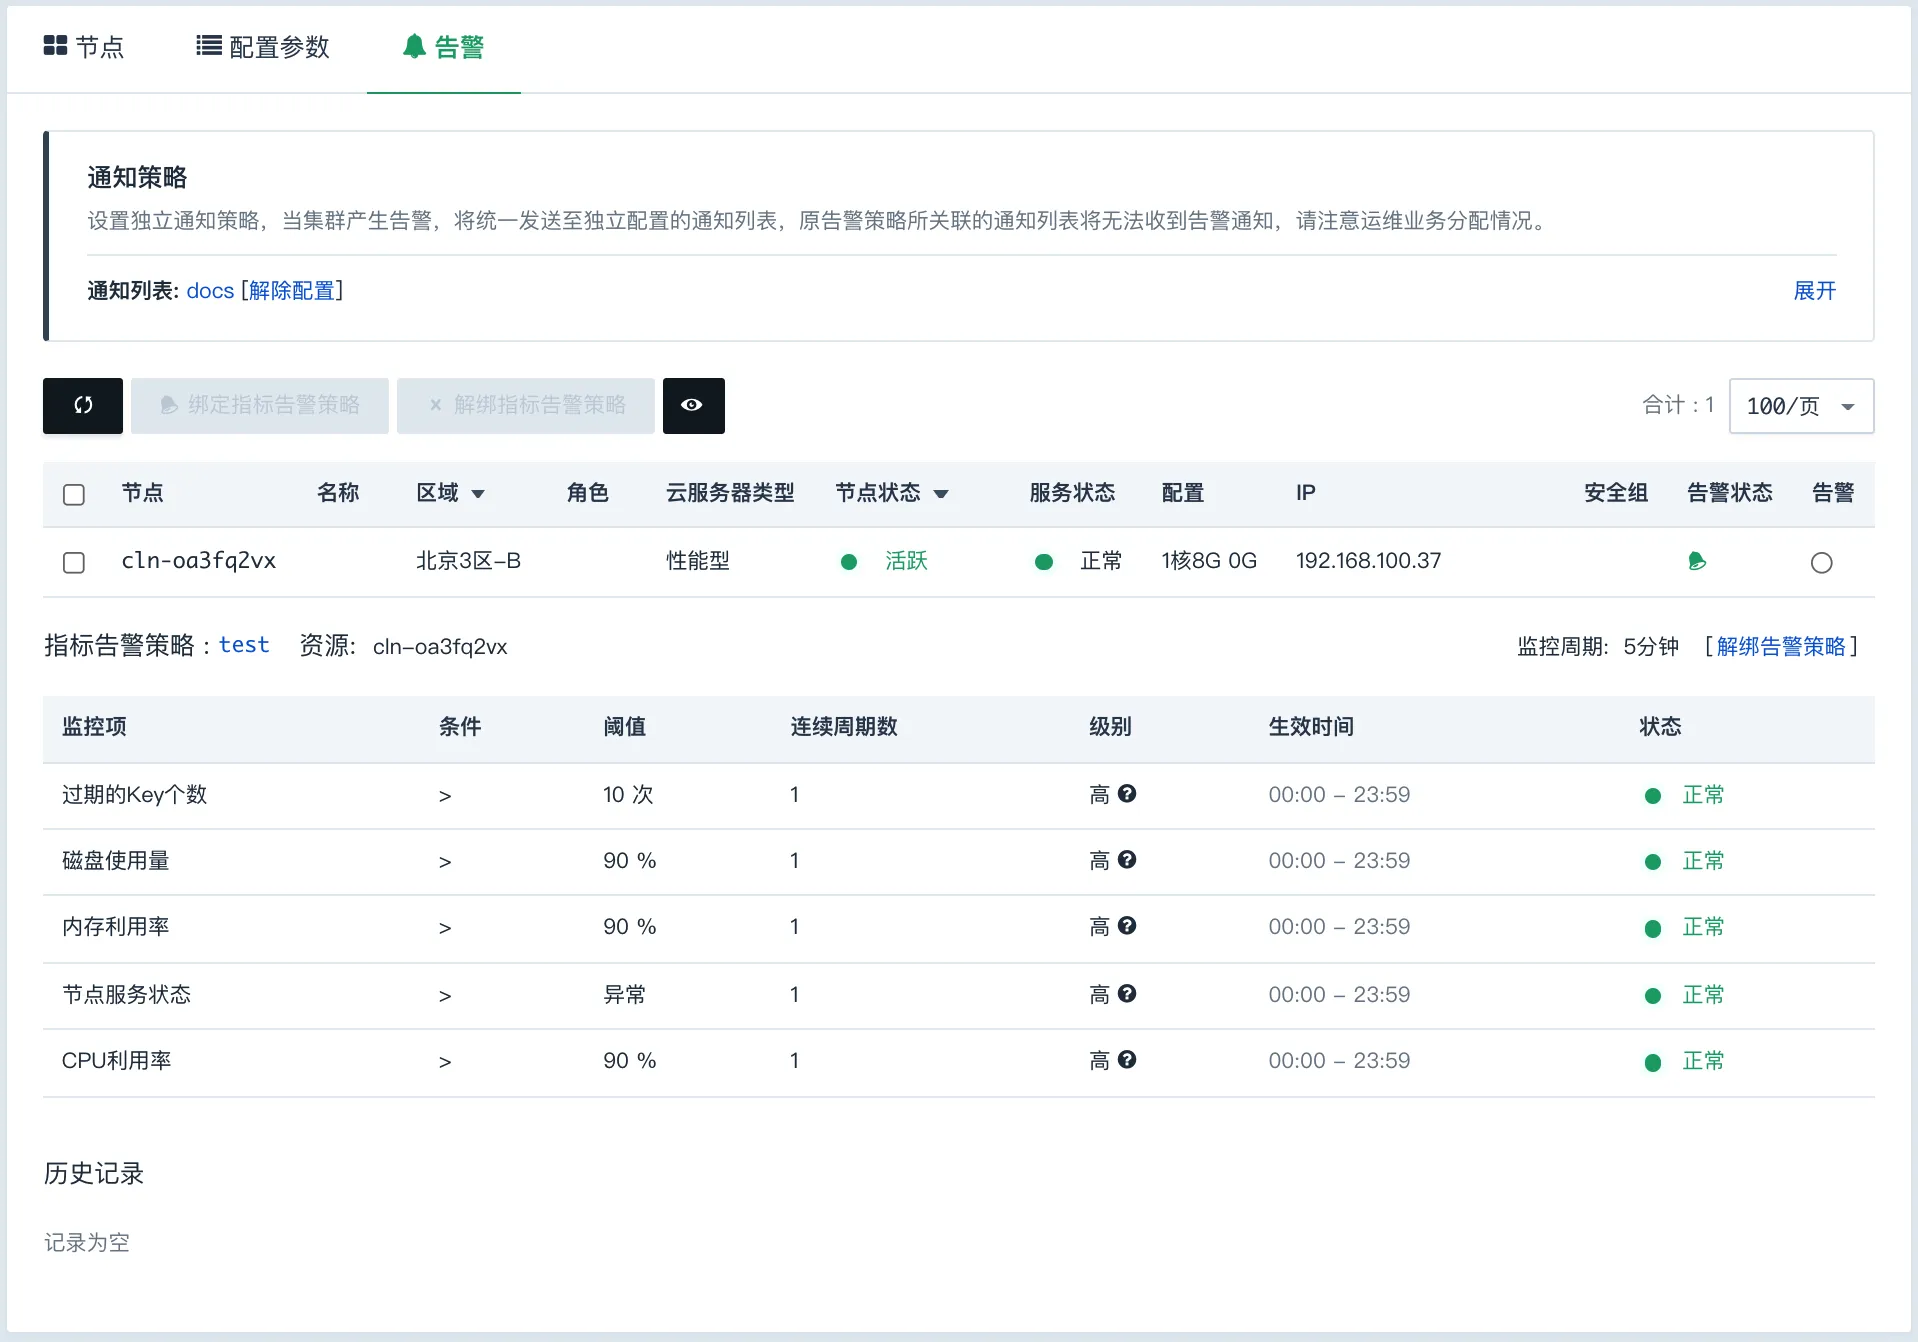Click the grid icon on the 节点 tab
The image size is (1918, 1342).
click(55, 46)
